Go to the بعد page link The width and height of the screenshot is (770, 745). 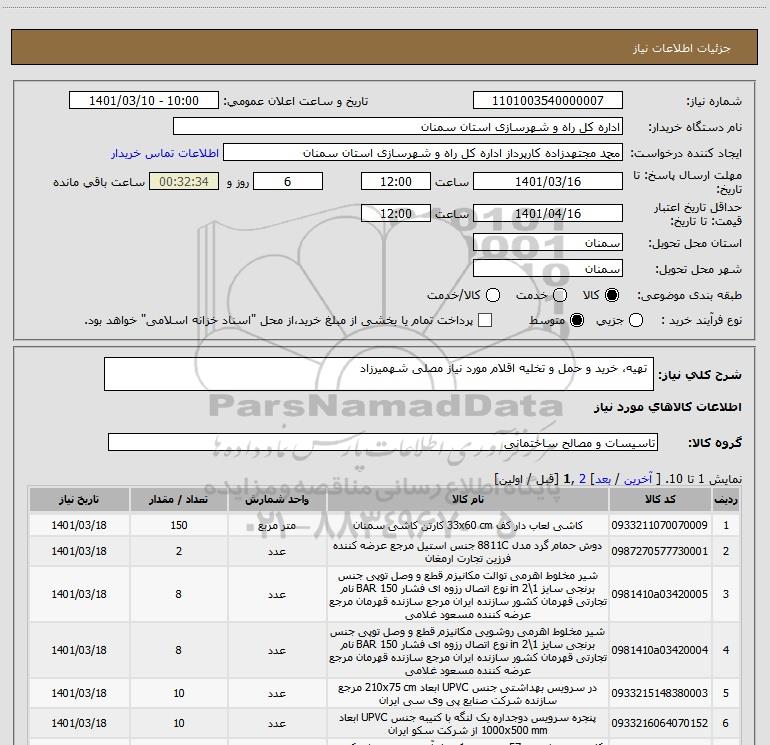(x=602, y=479)
